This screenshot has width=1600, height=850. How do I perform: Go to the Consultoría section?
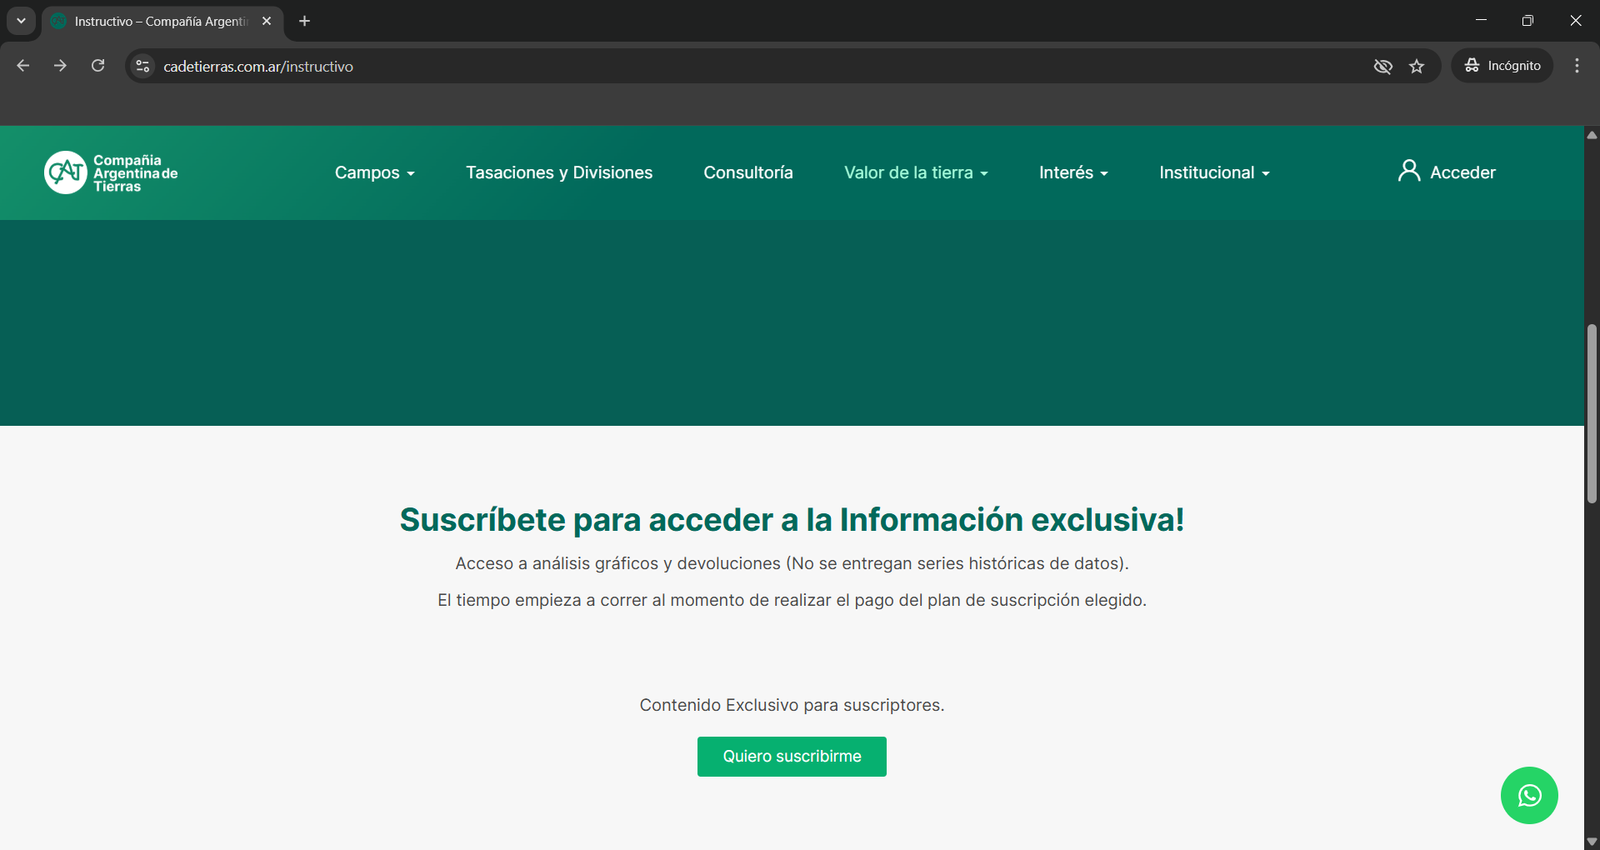point(748,173)
